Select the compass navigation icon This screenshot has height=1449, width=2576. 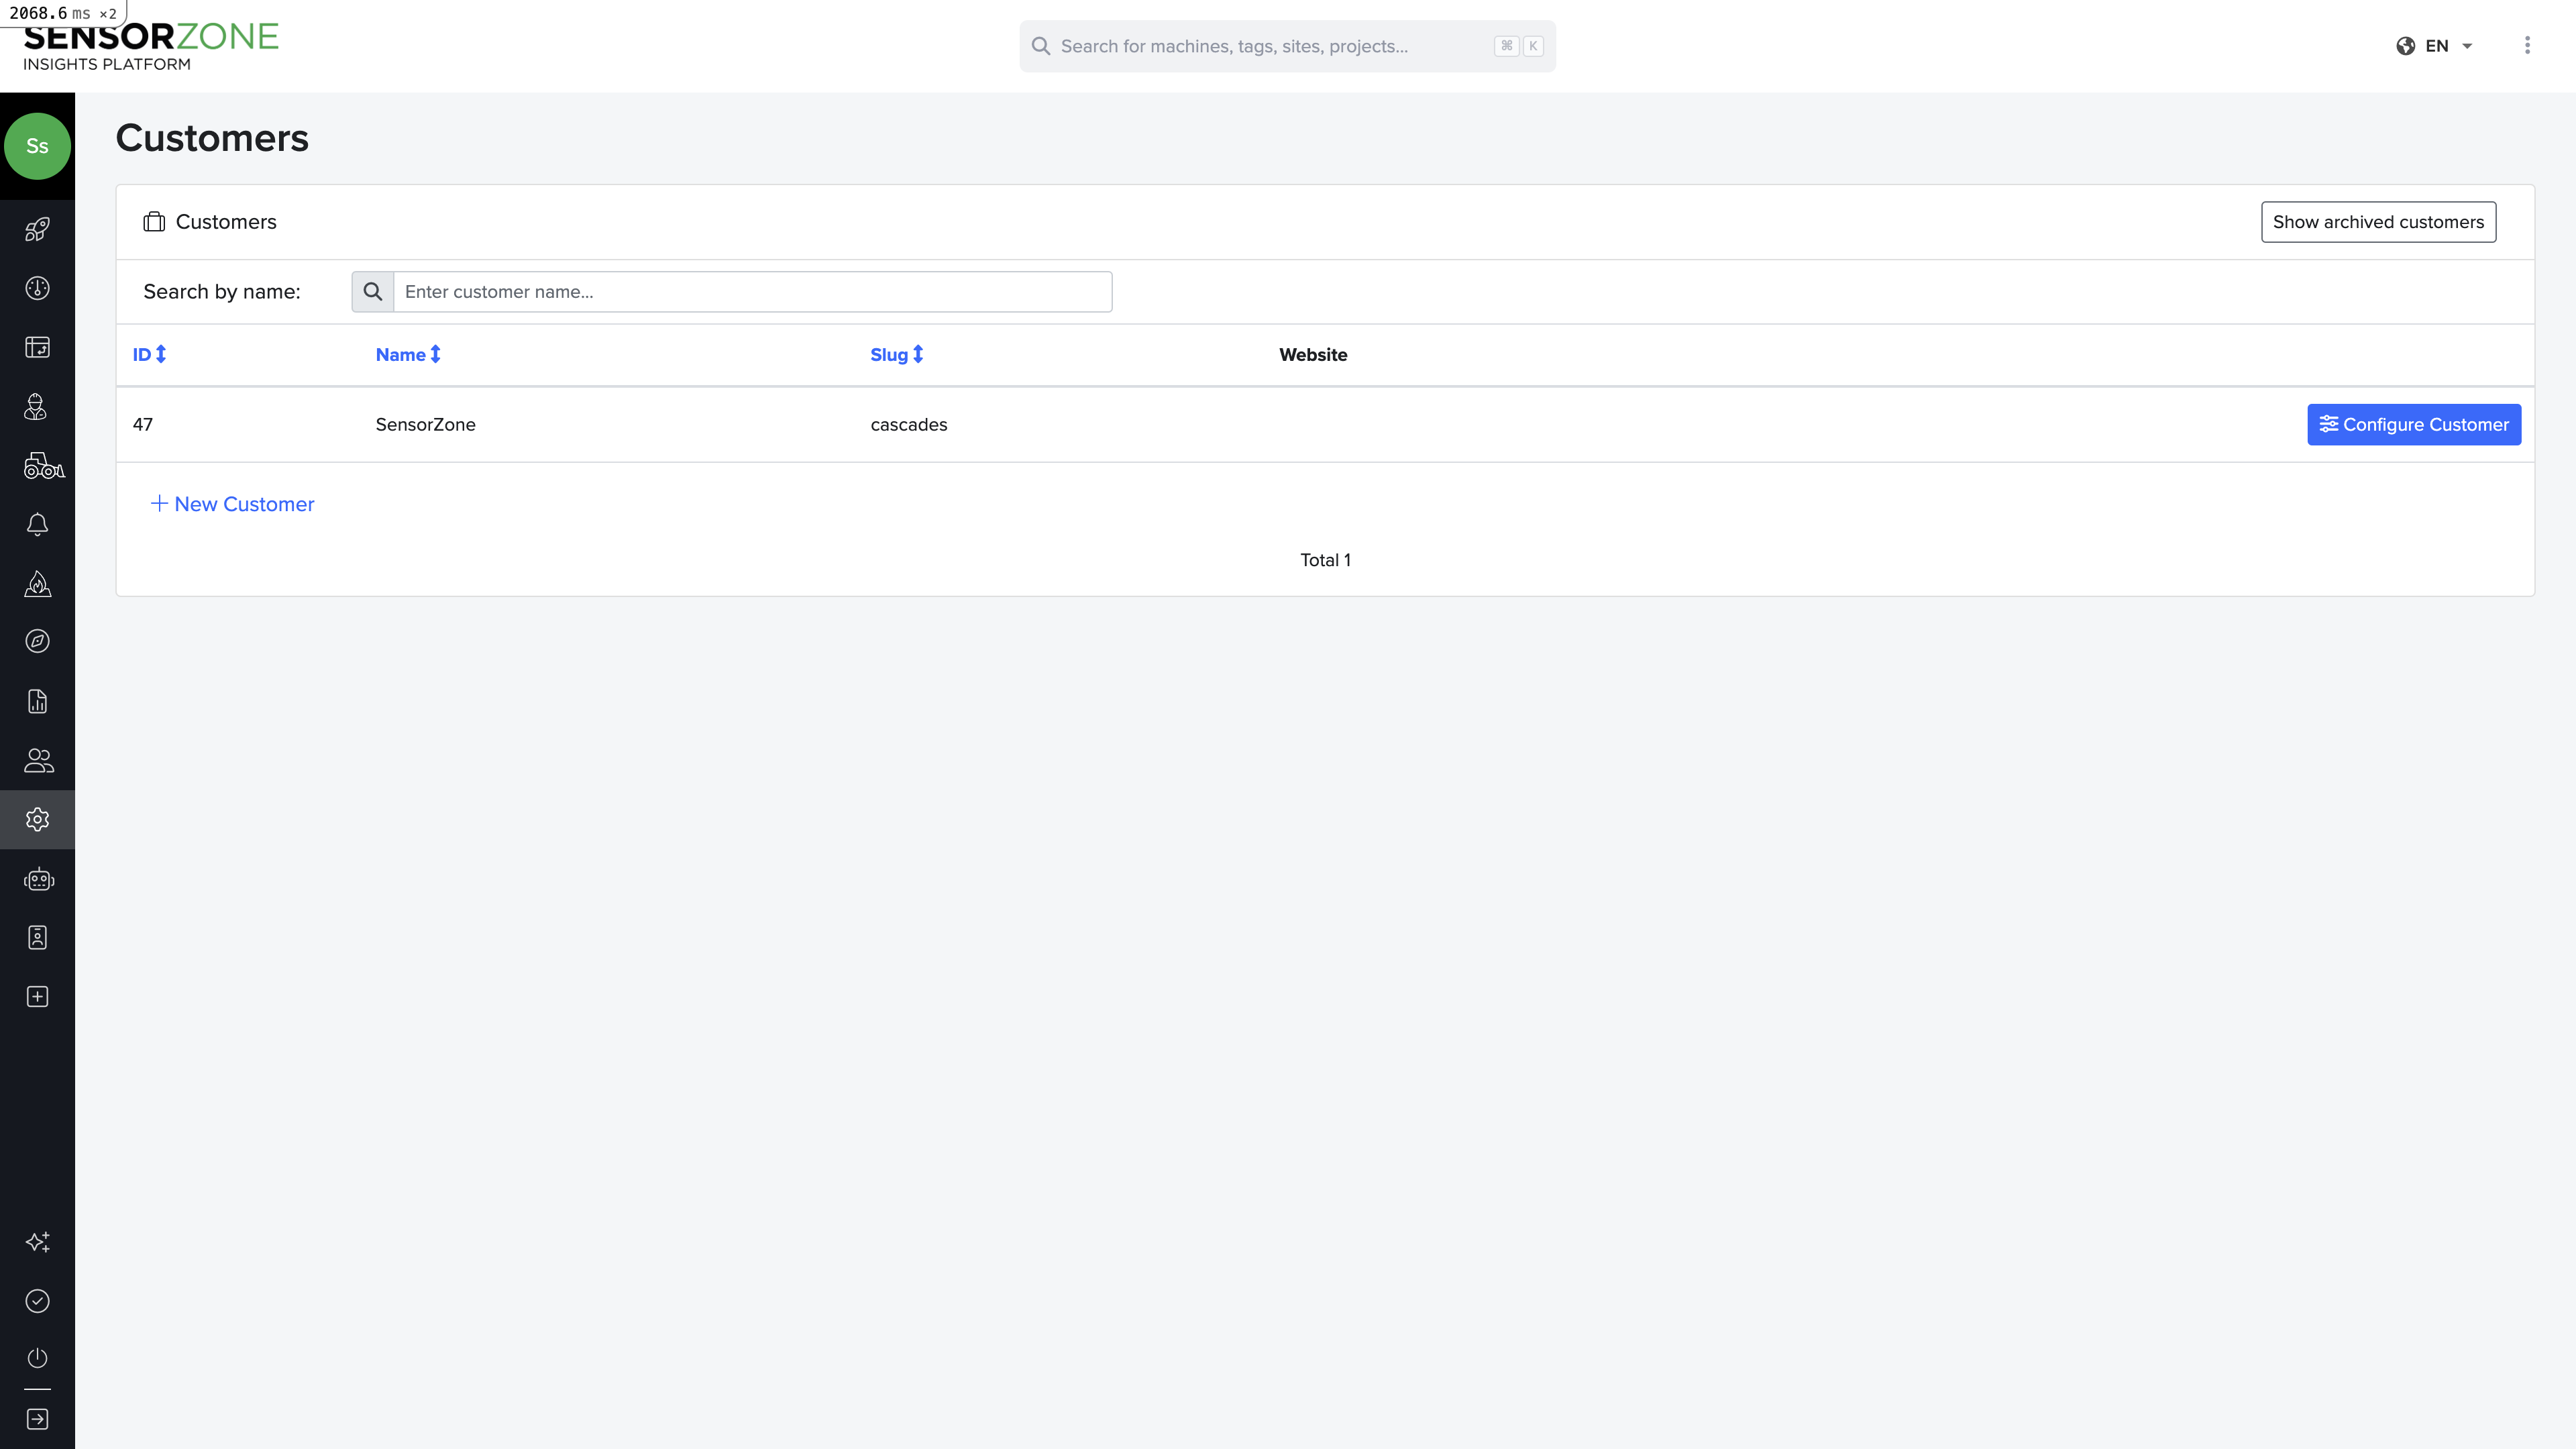pos(37,641)
